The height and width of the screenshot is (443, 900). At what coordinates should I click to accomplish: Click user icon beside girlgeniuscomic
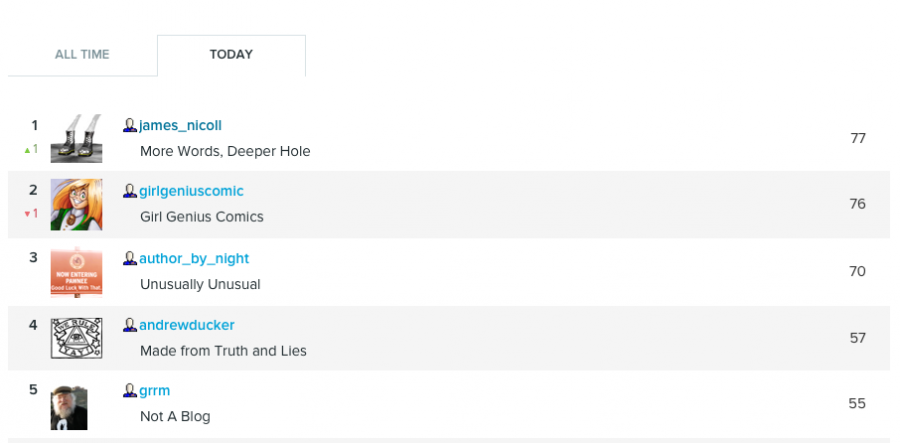[x=130, y=191]
